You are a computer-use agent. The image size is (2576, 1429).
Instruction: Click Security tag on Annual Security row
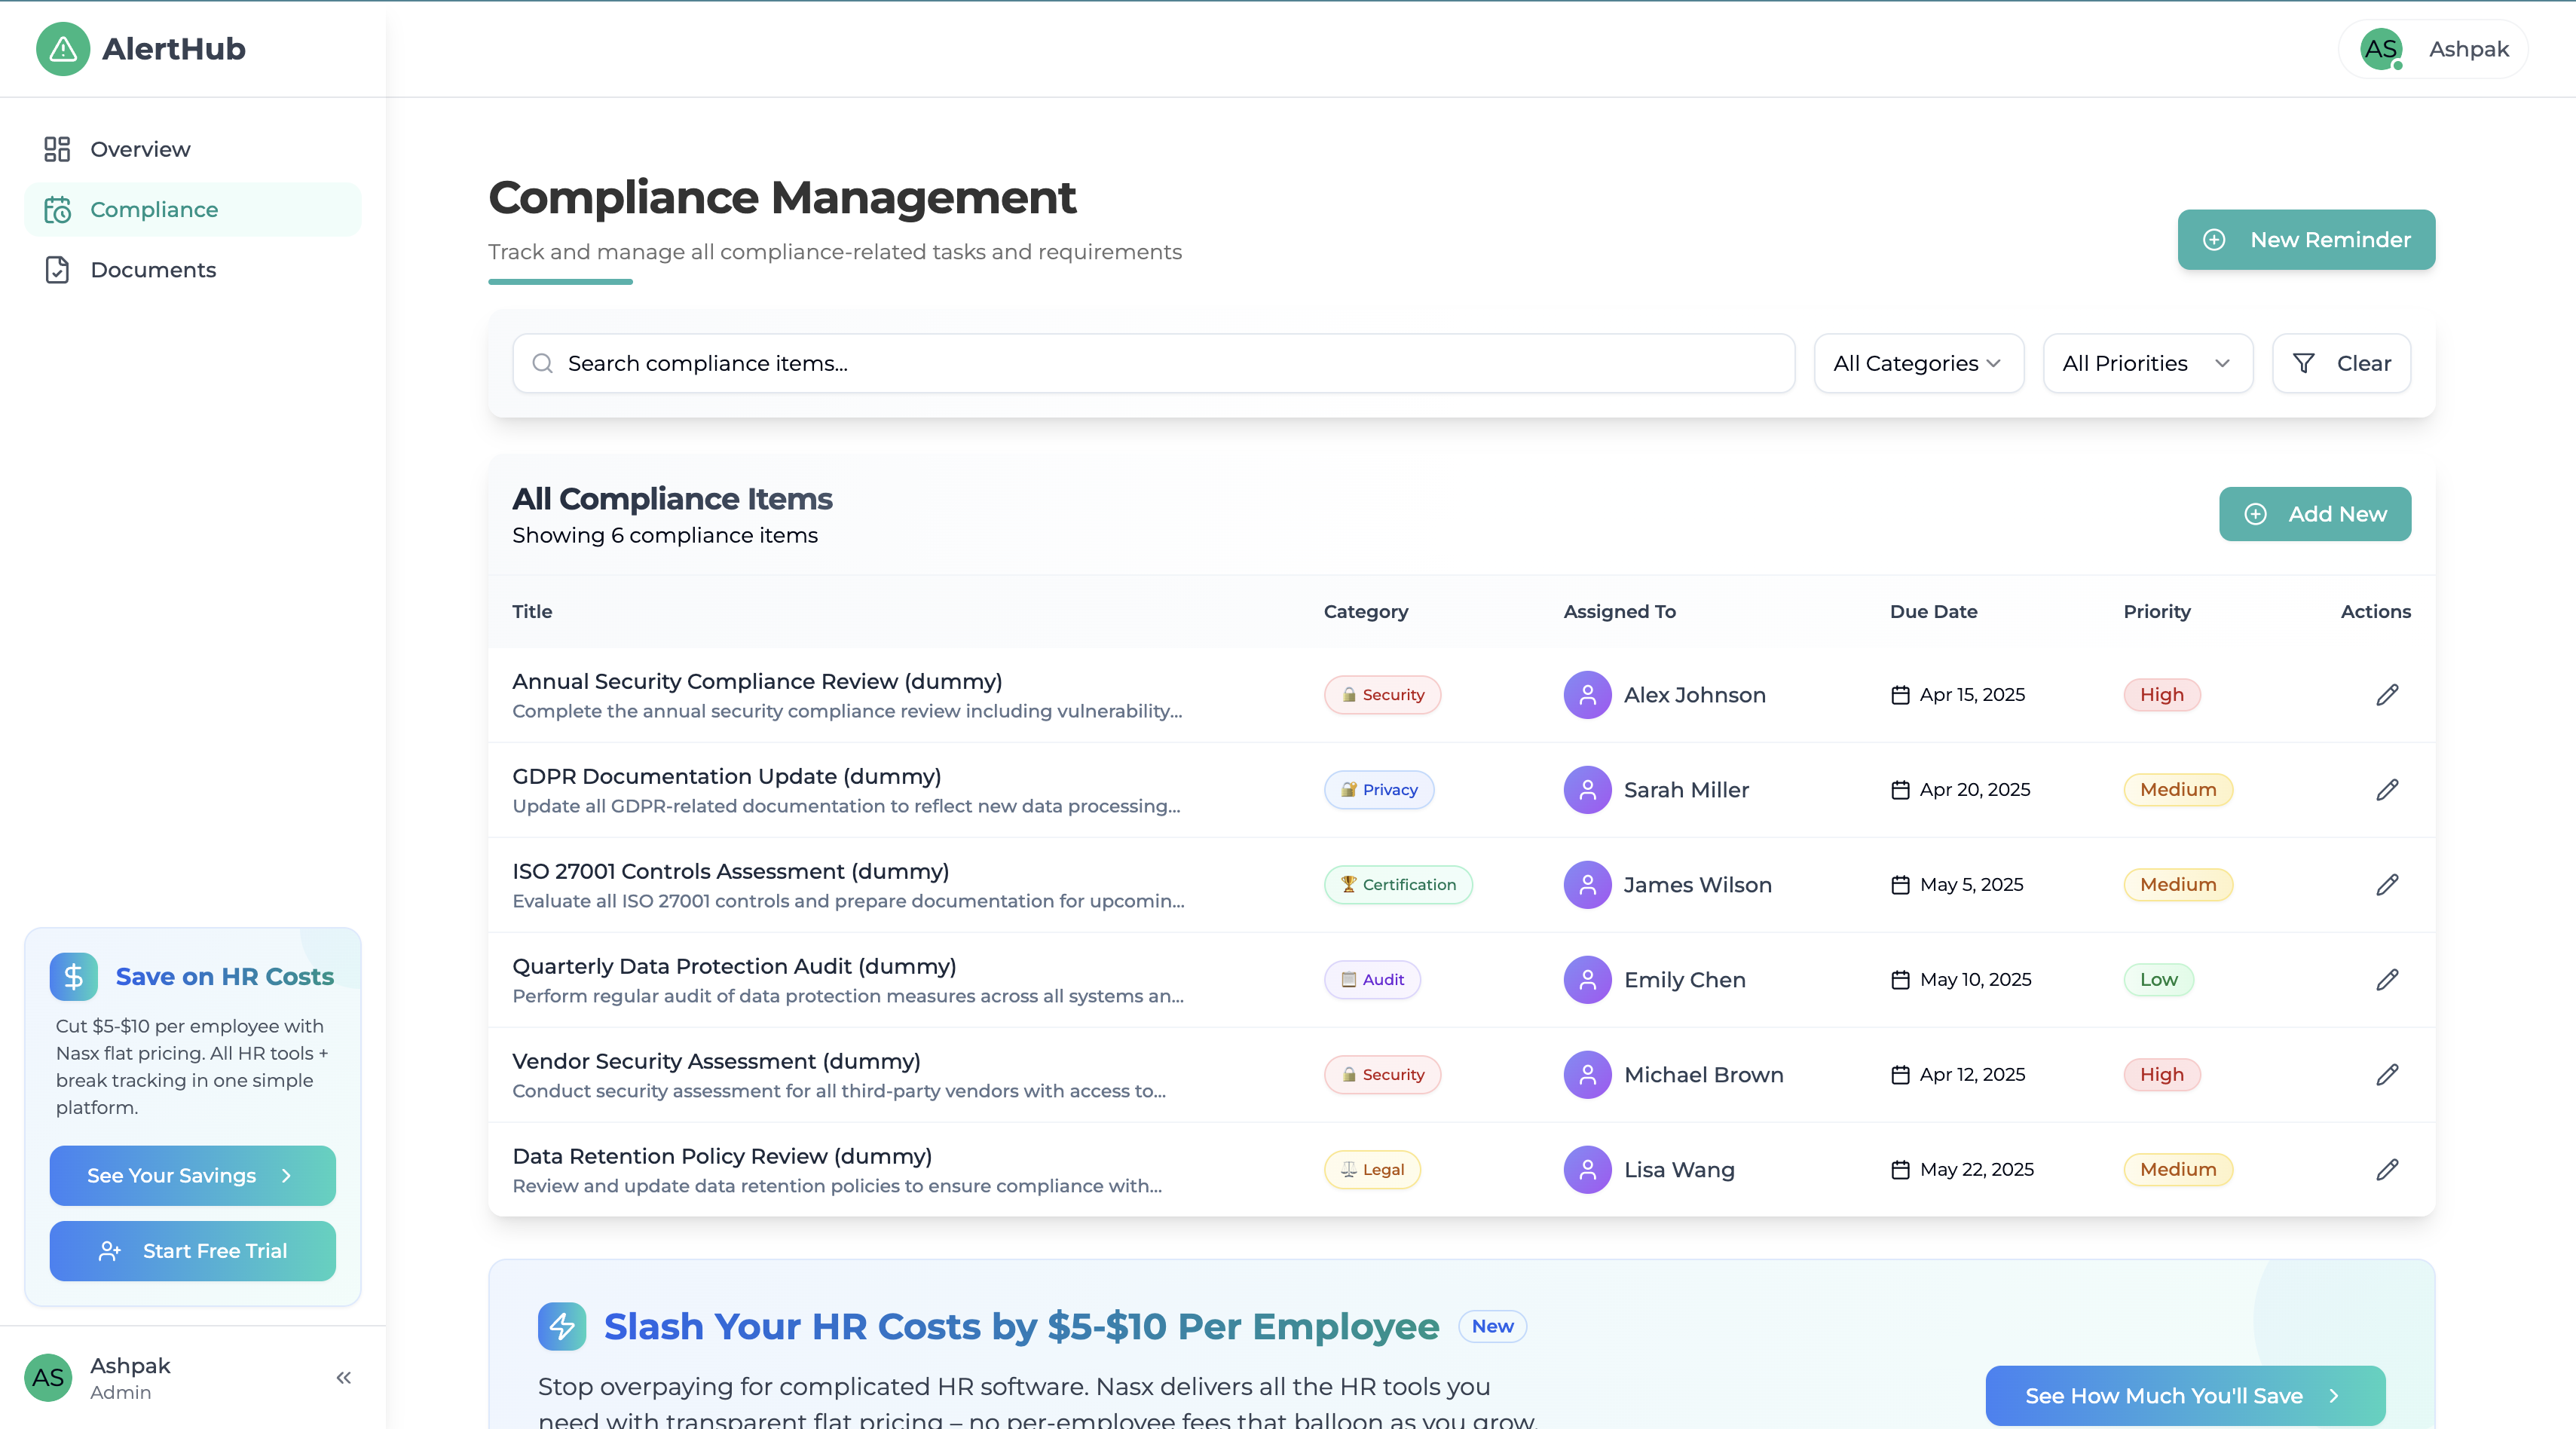pyautogui.click(x=1382, y=695)
